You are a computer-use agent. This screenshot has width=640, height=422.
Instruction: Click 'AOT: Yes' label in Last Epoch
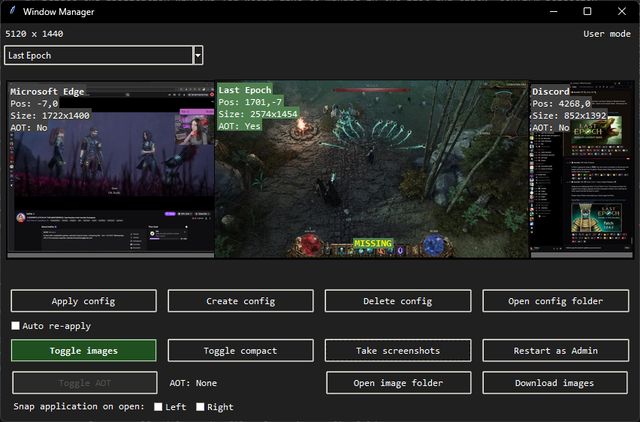pyautogui.click(x=240, y=126)
